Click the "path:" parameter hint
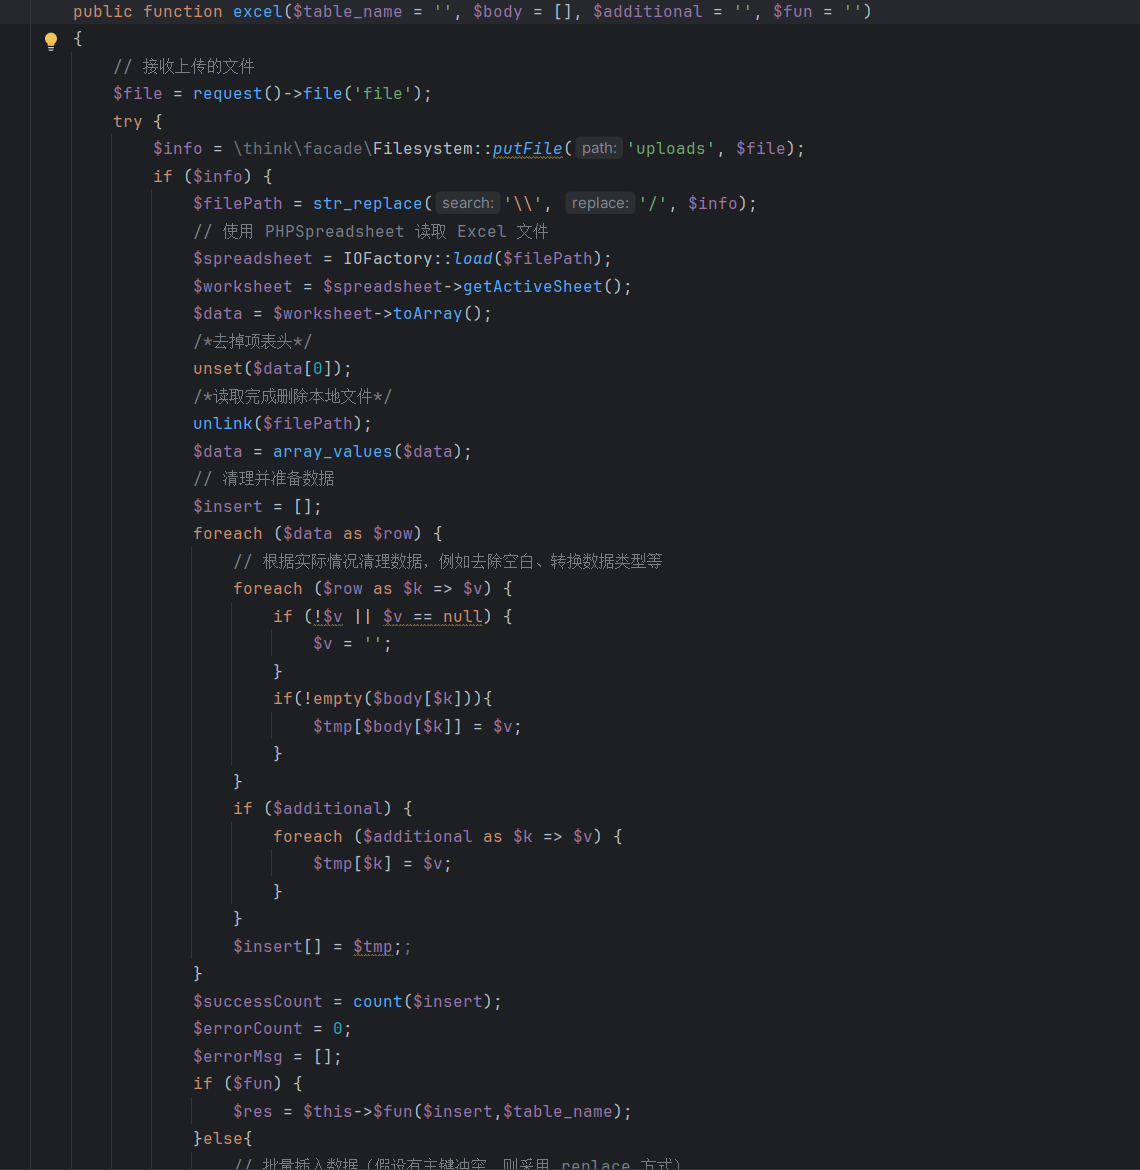Image resolution: width=1140 pixels, height=1170 pixels. (x=599, y=148)
